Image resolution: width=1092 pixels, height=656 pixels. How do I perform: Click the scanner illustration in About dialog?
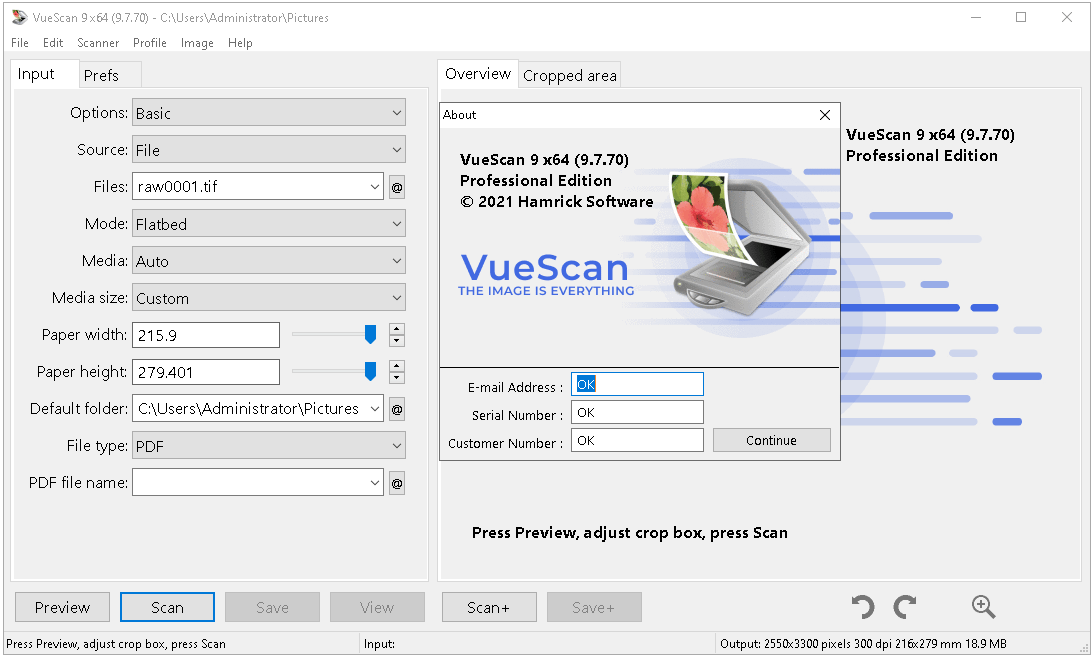tap(740, 244)
